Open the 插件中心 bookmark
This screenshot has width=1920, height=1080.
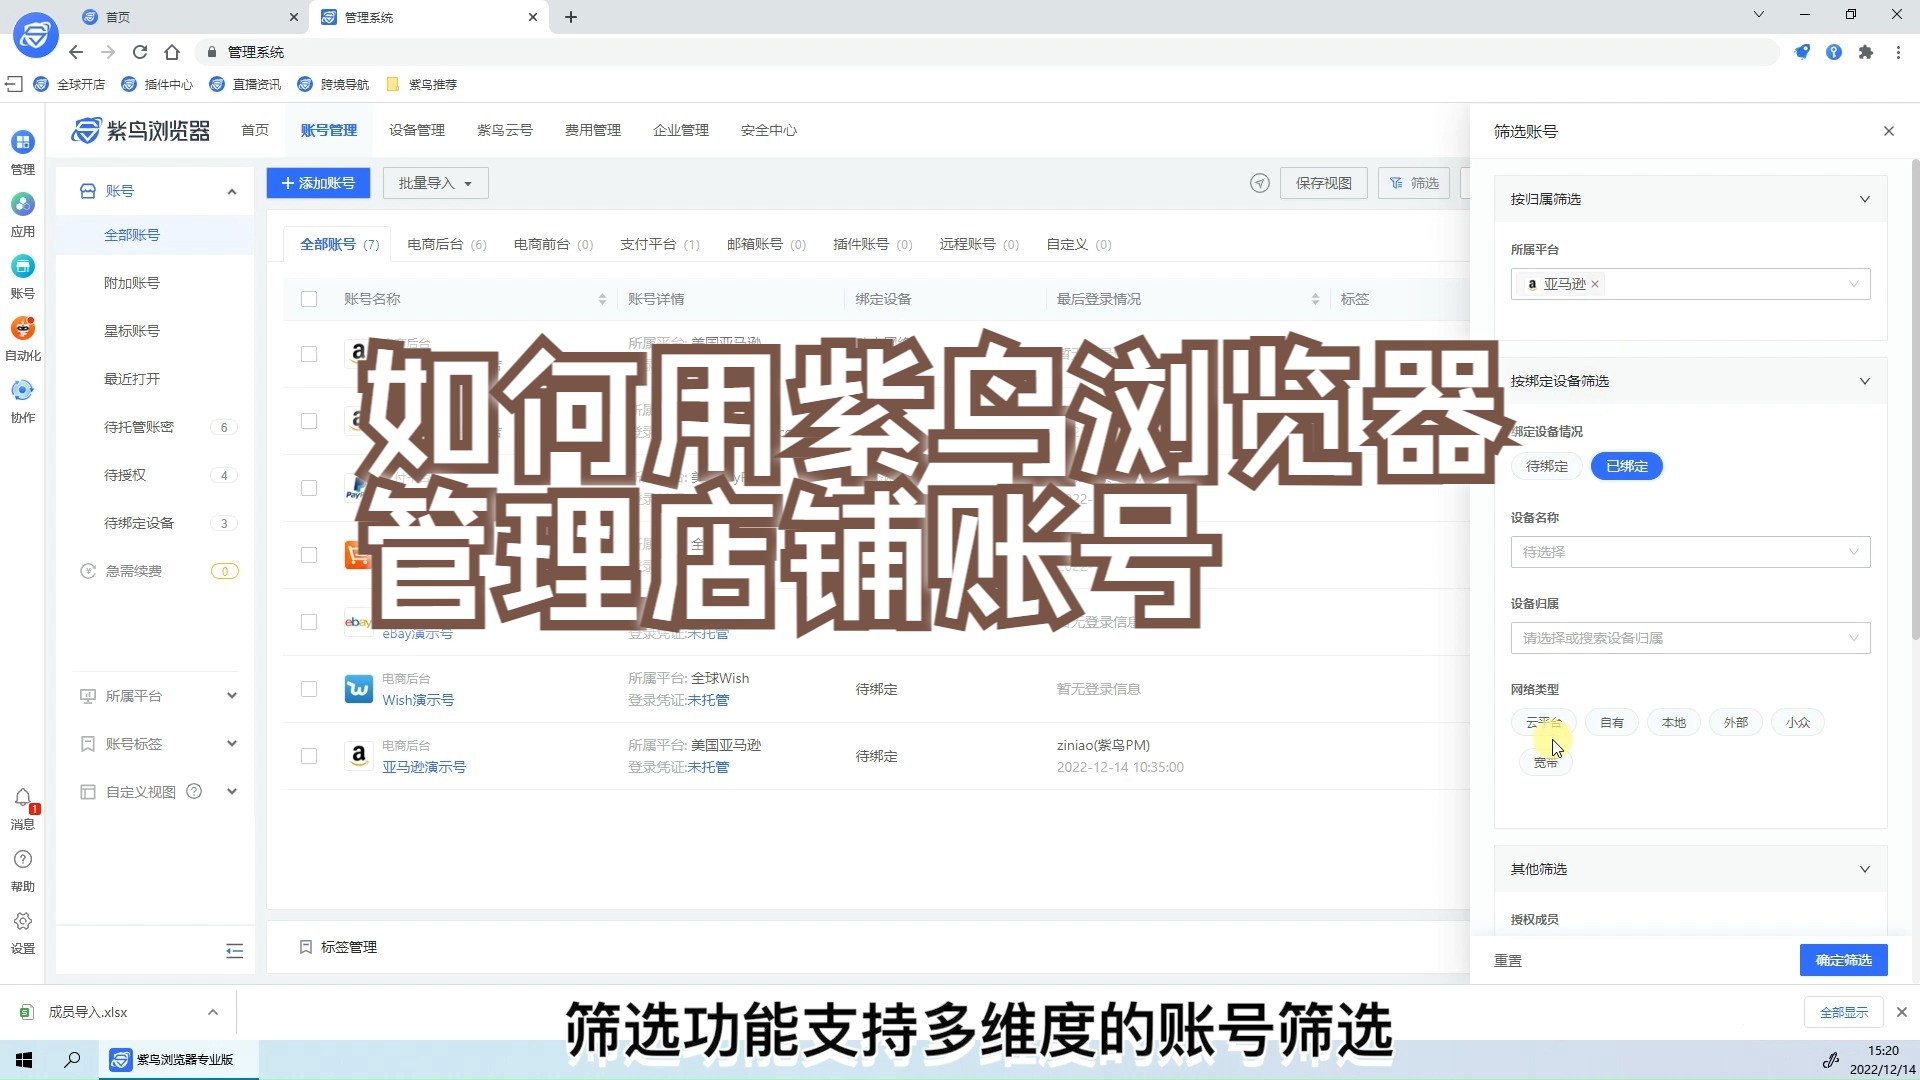157,84
